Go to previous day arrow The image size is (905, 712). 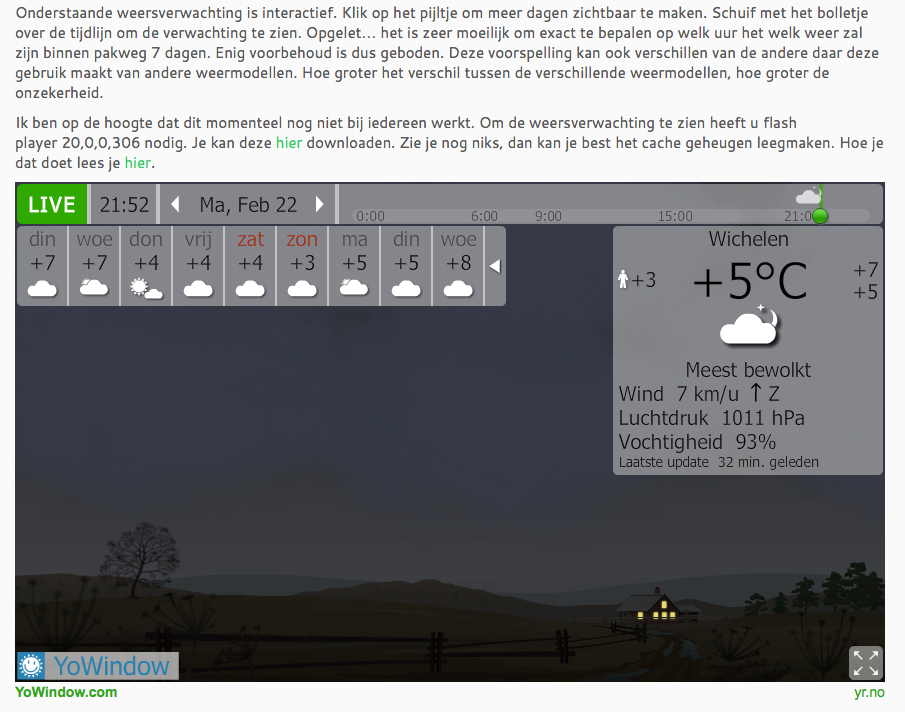175,205
